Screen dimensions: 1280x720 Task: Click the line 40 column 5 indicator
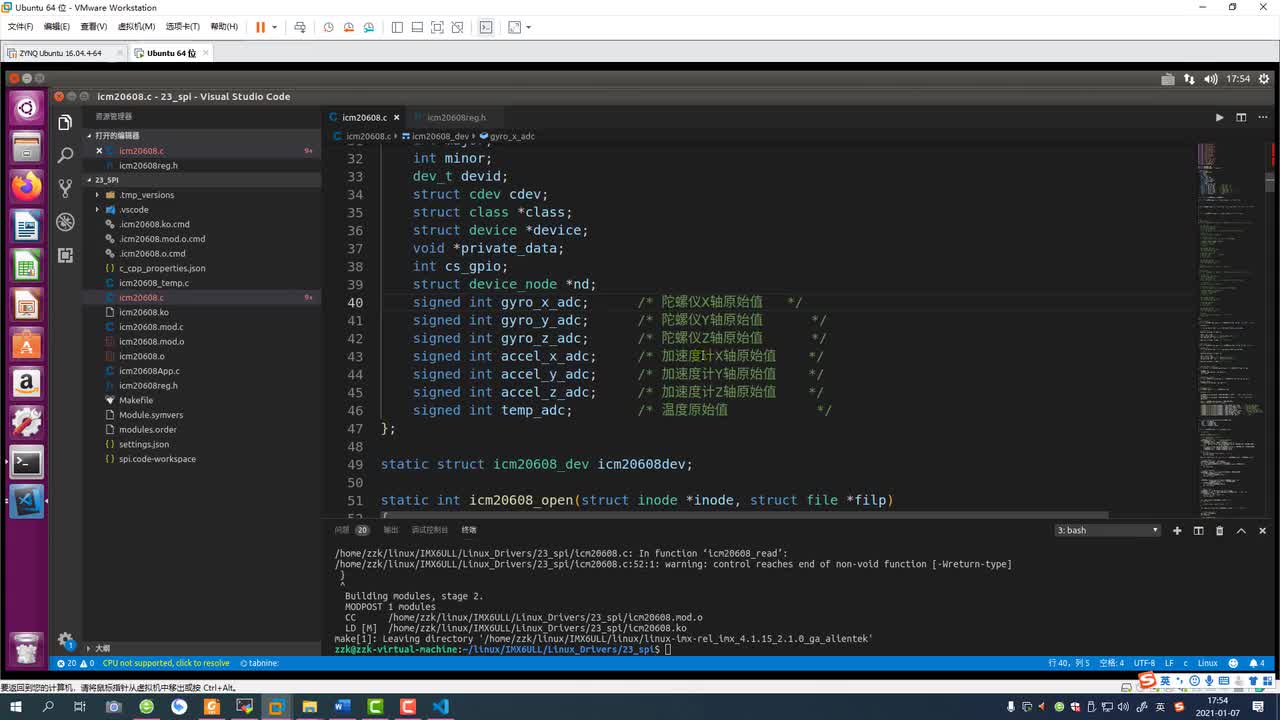tap(1069, 663)
